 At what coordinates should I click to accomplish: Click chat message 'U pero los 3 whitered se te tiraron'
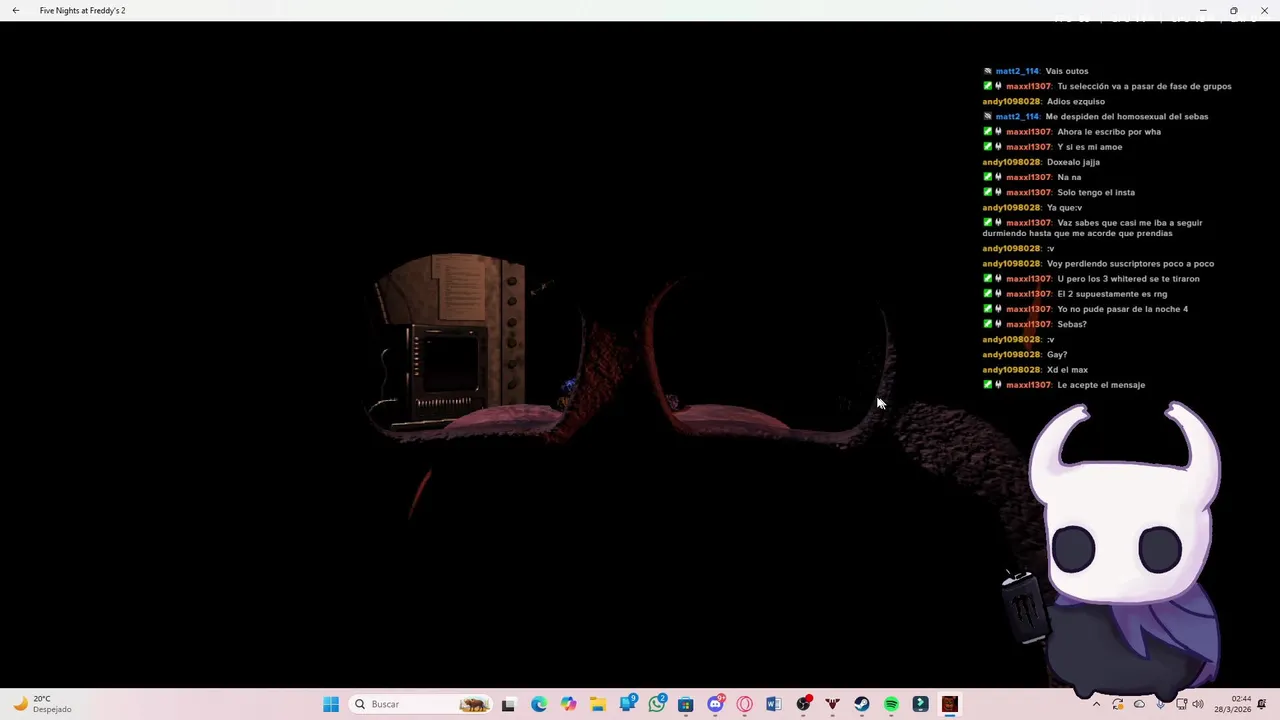pos(1128,279)
